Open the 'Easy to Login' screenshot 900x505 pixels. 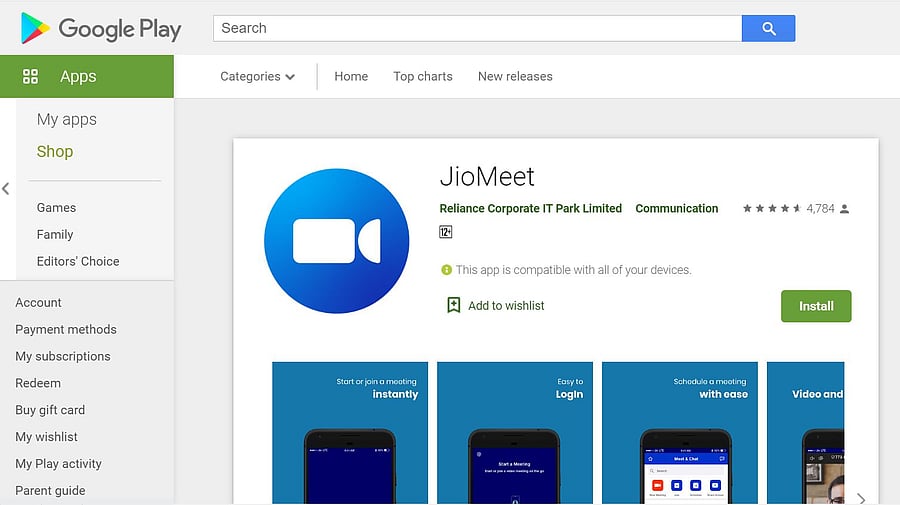(x=514, y=432)
